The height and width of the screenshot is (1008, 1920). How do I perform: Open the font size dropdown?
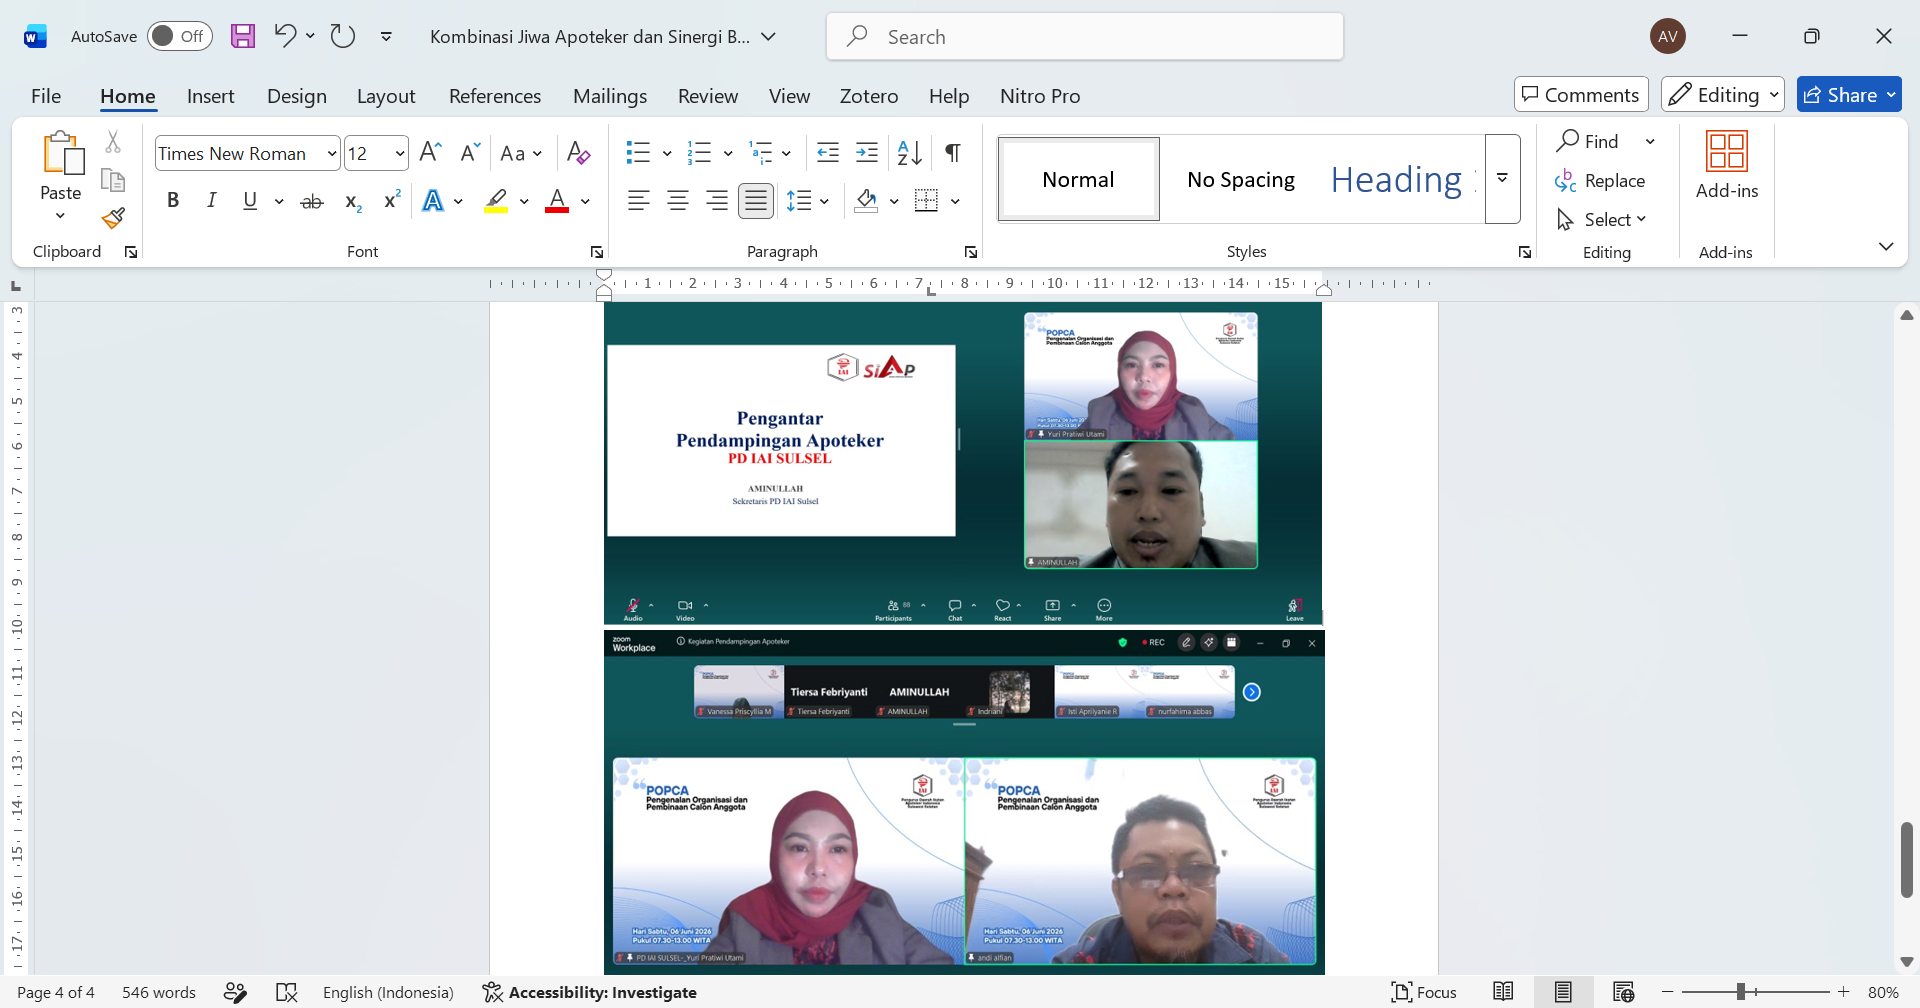click(x=400, y=153)
